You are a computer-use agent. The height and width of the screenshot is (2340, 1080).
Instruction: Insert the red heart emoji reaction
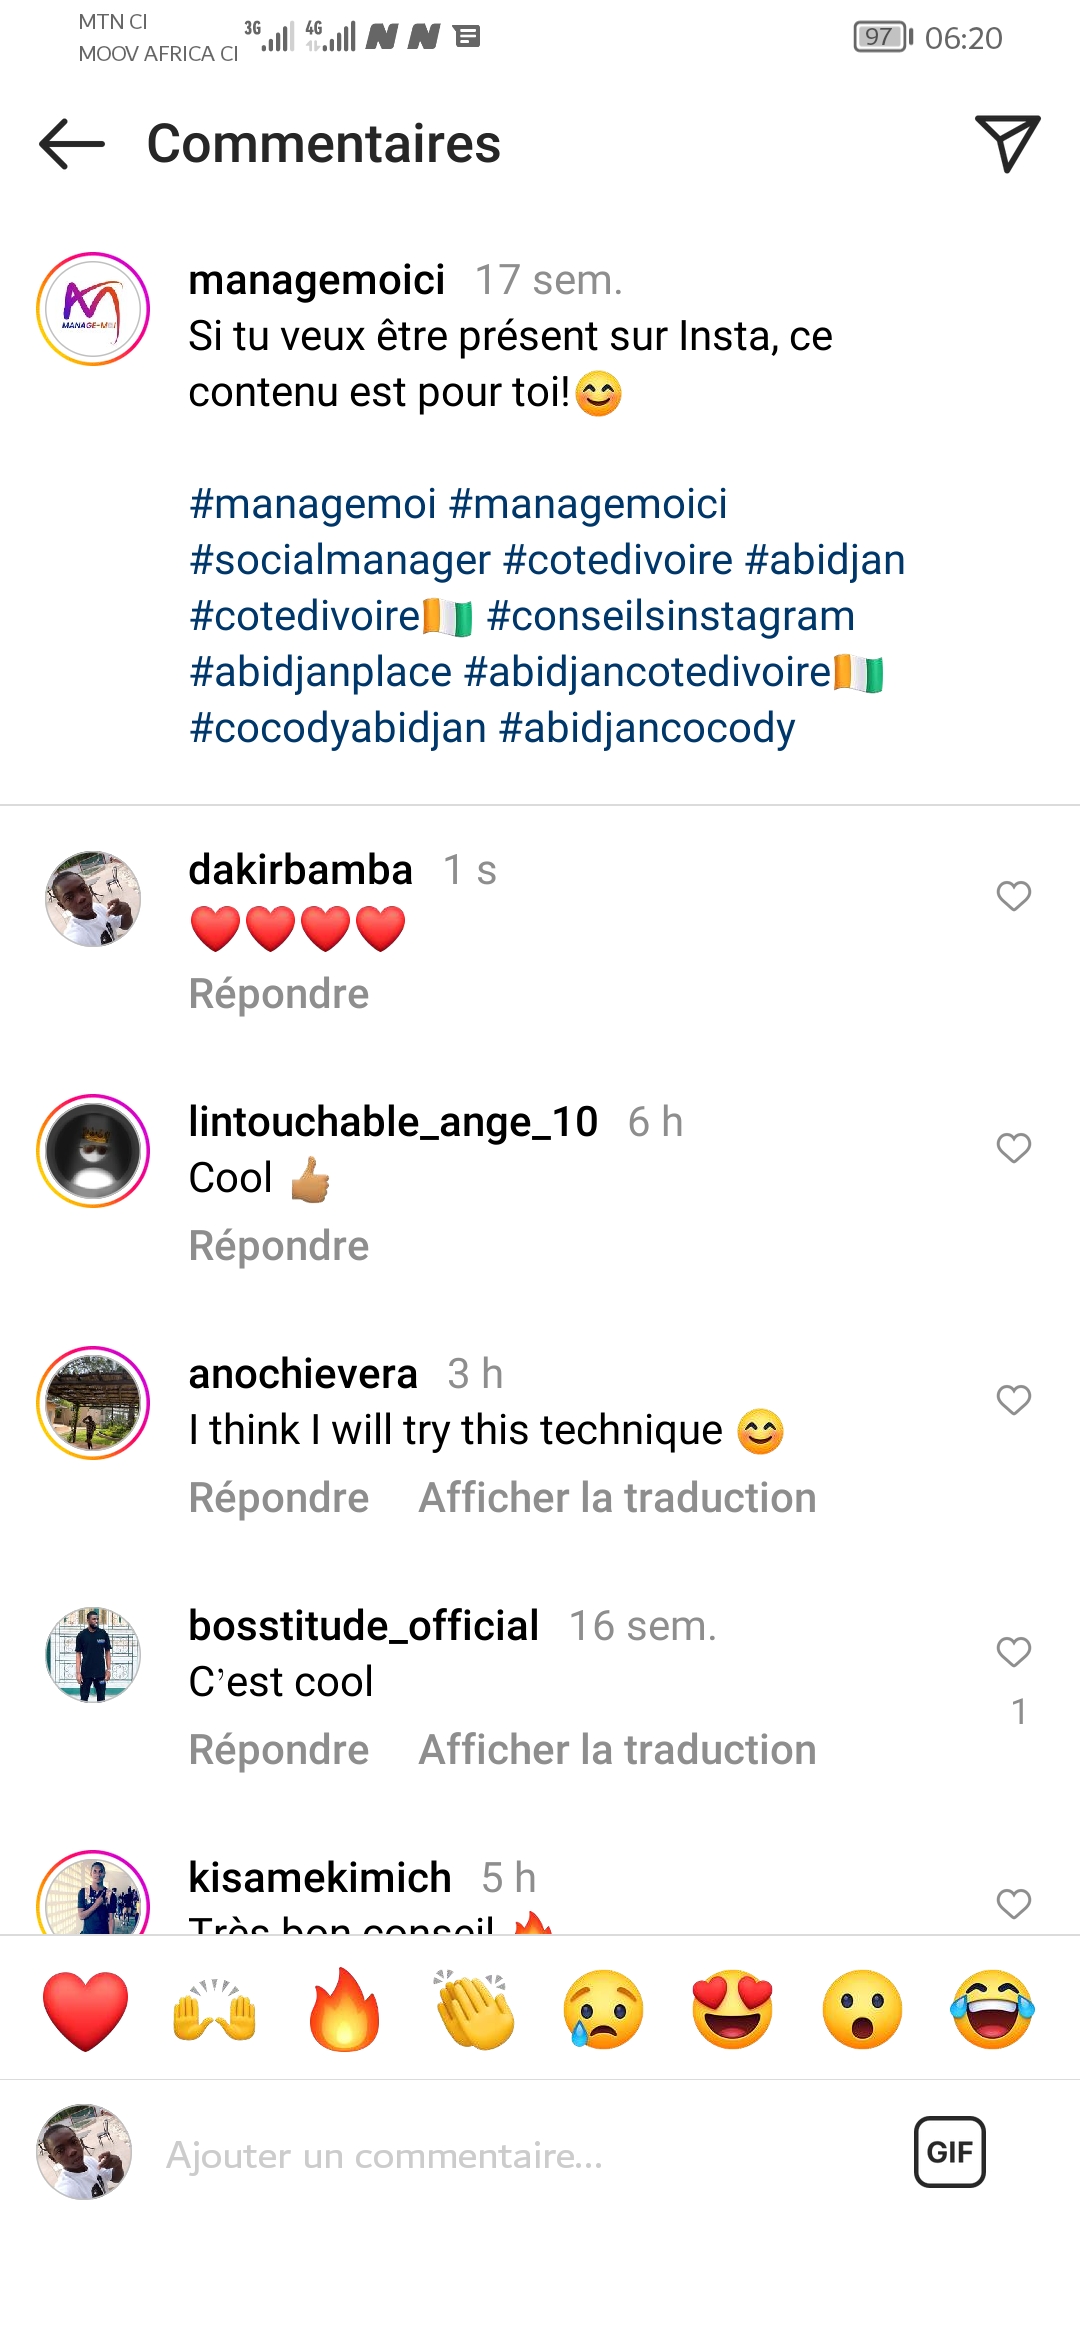point(86,2010)
